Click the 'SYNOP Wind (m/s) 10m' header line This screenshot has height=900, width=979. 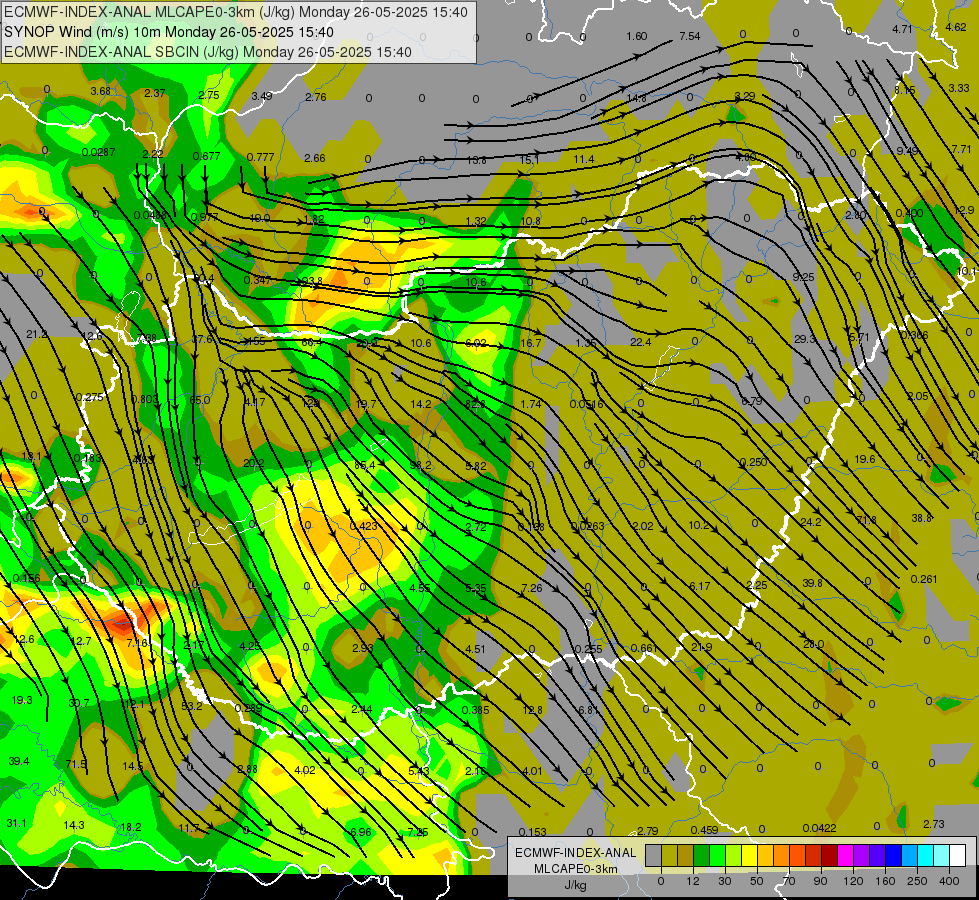pyautogui.click(x=169, y=32)
